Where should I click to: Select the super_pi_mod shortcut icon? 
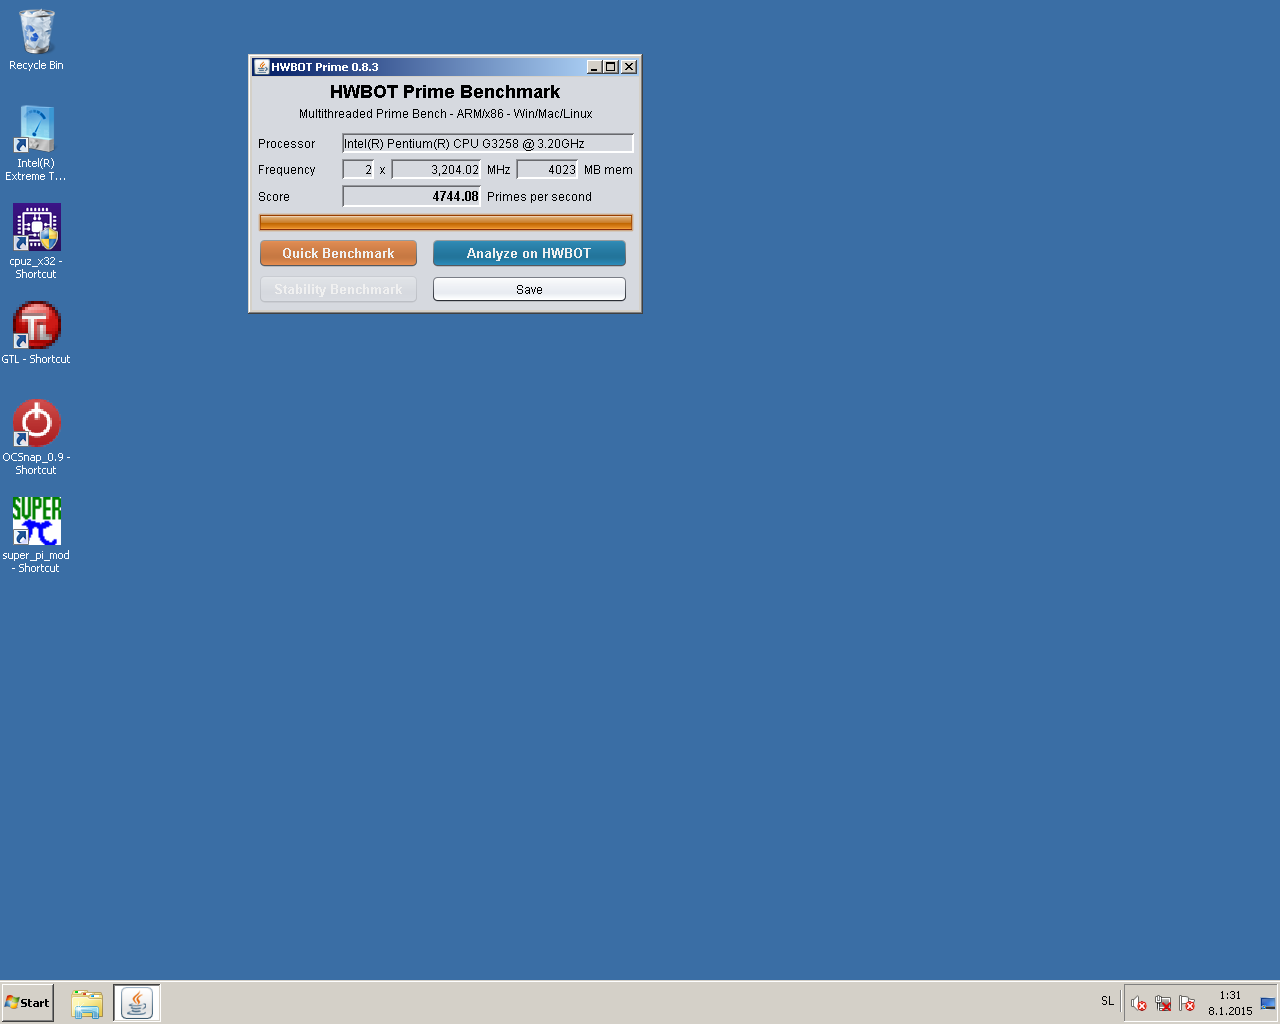click(x=36, y=535)
